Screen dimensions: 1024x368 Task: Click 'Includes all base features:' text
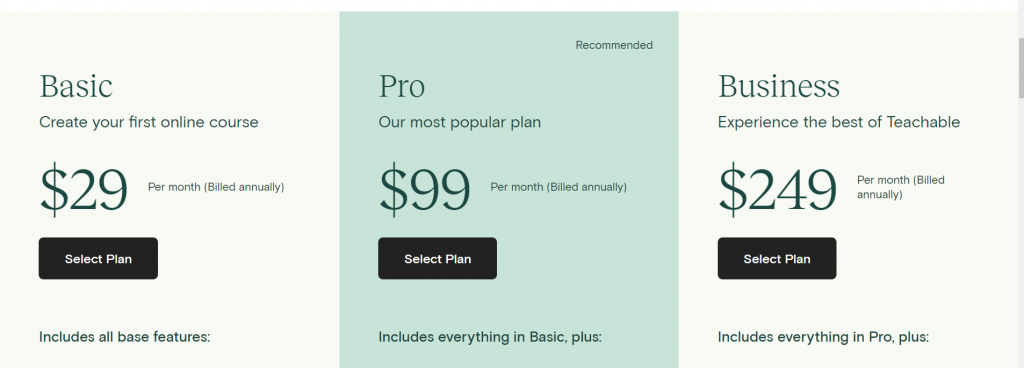[x=125, y=337]
